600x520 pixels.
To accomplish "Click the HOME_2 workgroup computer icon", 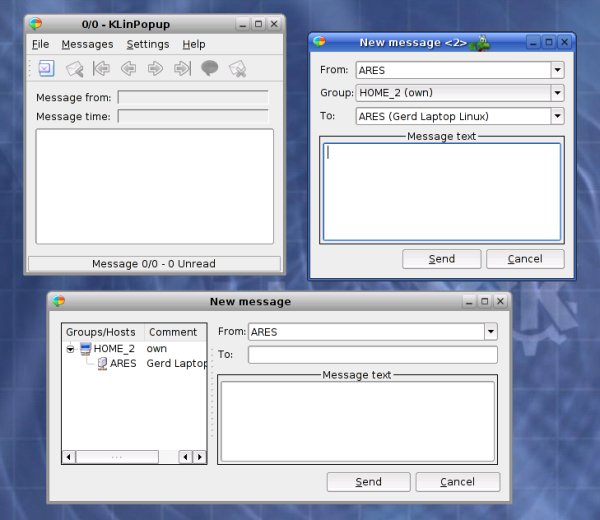I will point(85,349).
